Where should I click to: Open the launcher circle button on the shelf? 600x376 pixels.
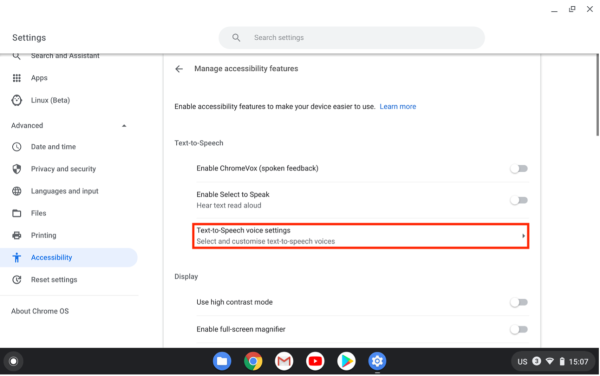pyautogui.click(x=13, y=361)
